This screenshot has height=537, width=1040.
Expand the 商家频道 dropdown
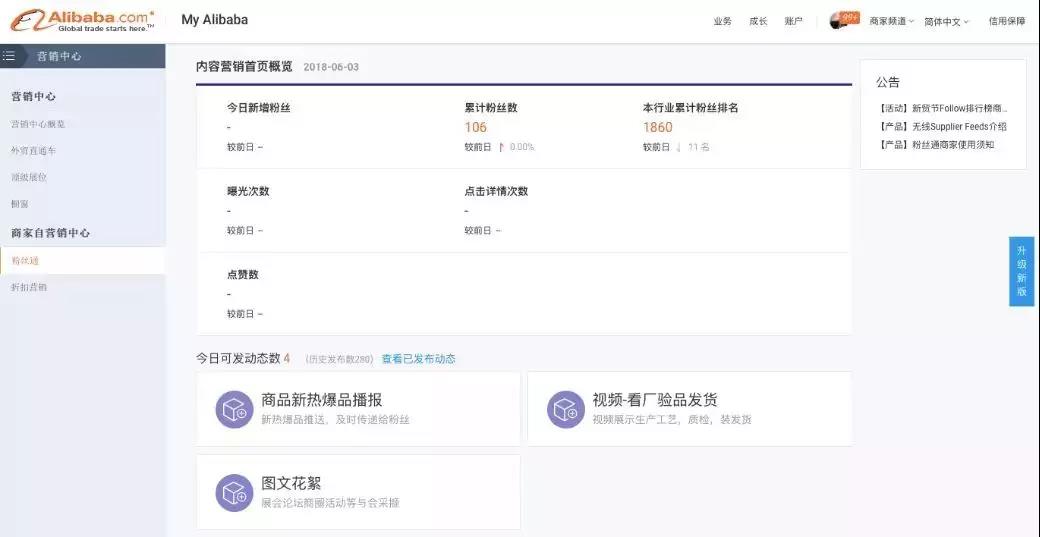point(891,21)
